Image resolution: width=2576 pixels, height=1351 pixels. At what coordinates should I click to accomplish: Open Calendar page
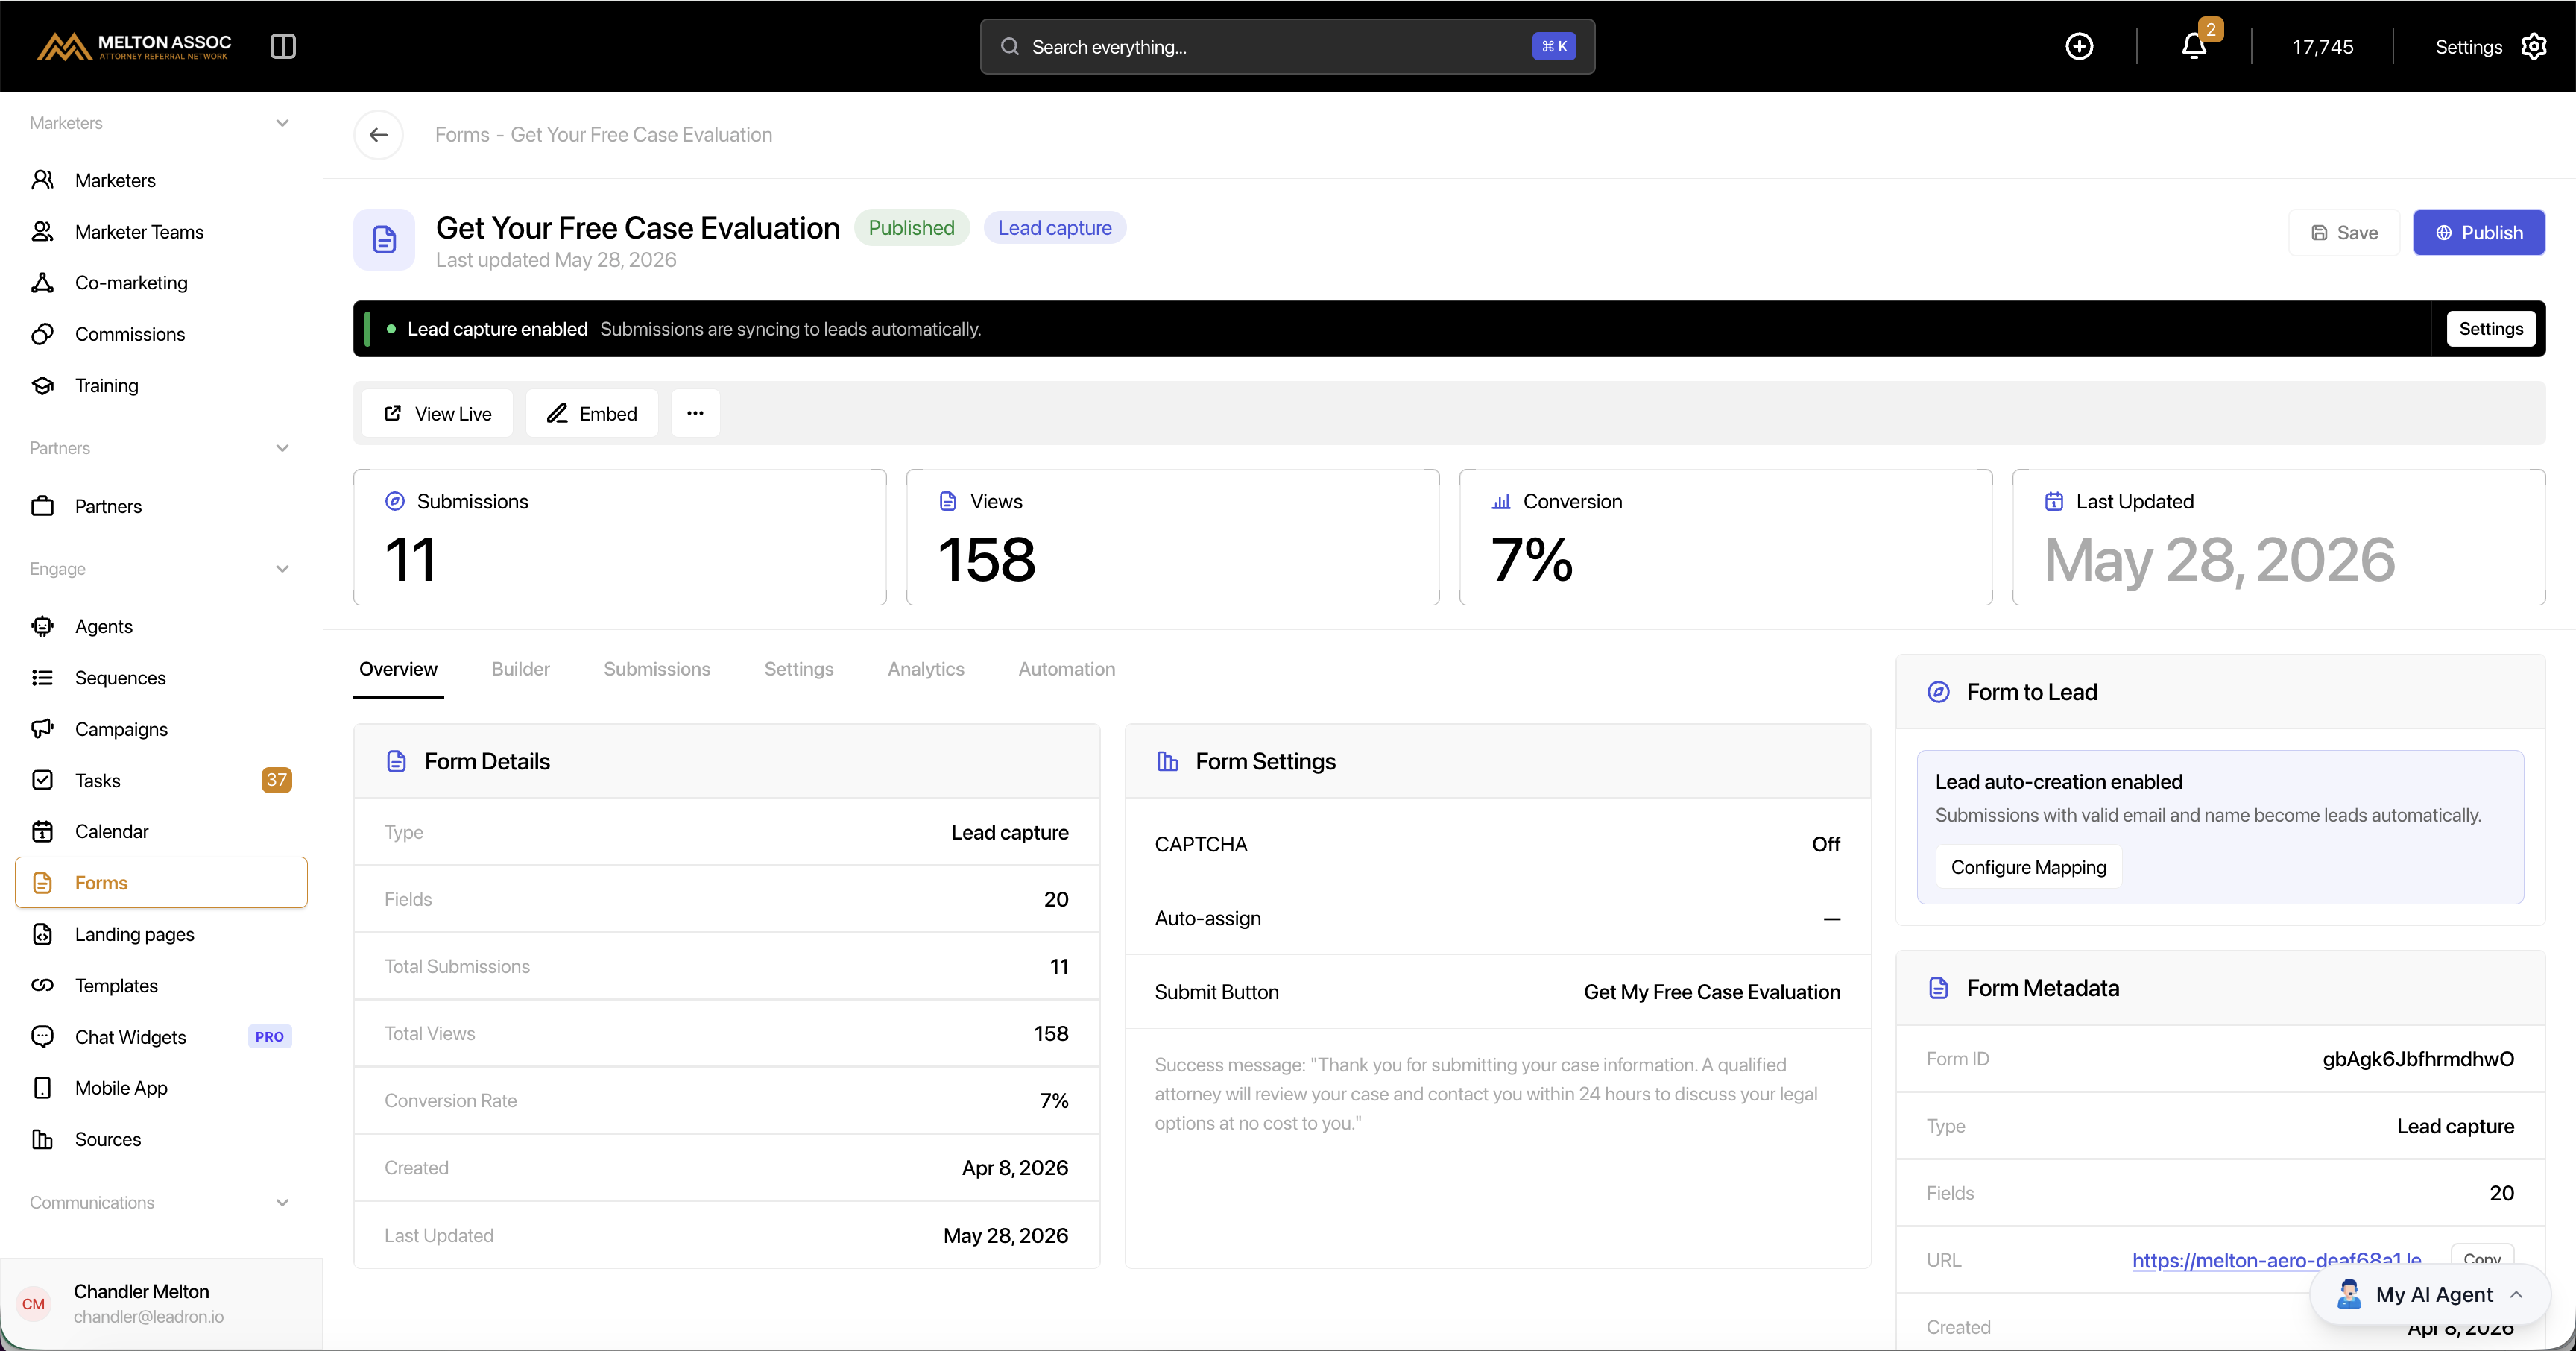point(162,831)
